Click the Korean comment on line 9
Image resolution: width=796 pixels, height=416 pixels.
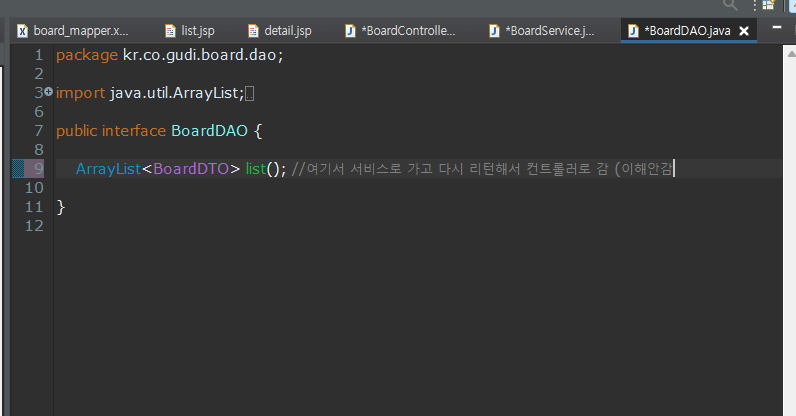tap(482, 169)
